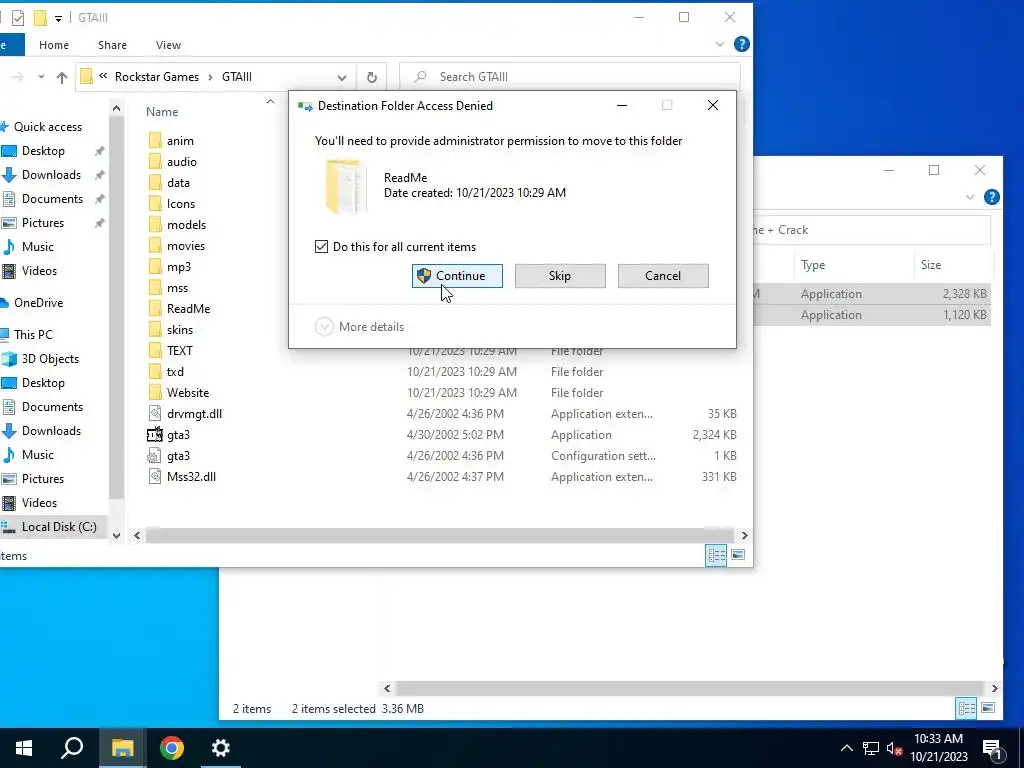Cancel the access denied dialog

pyautogui.click(x=663, y=276)
